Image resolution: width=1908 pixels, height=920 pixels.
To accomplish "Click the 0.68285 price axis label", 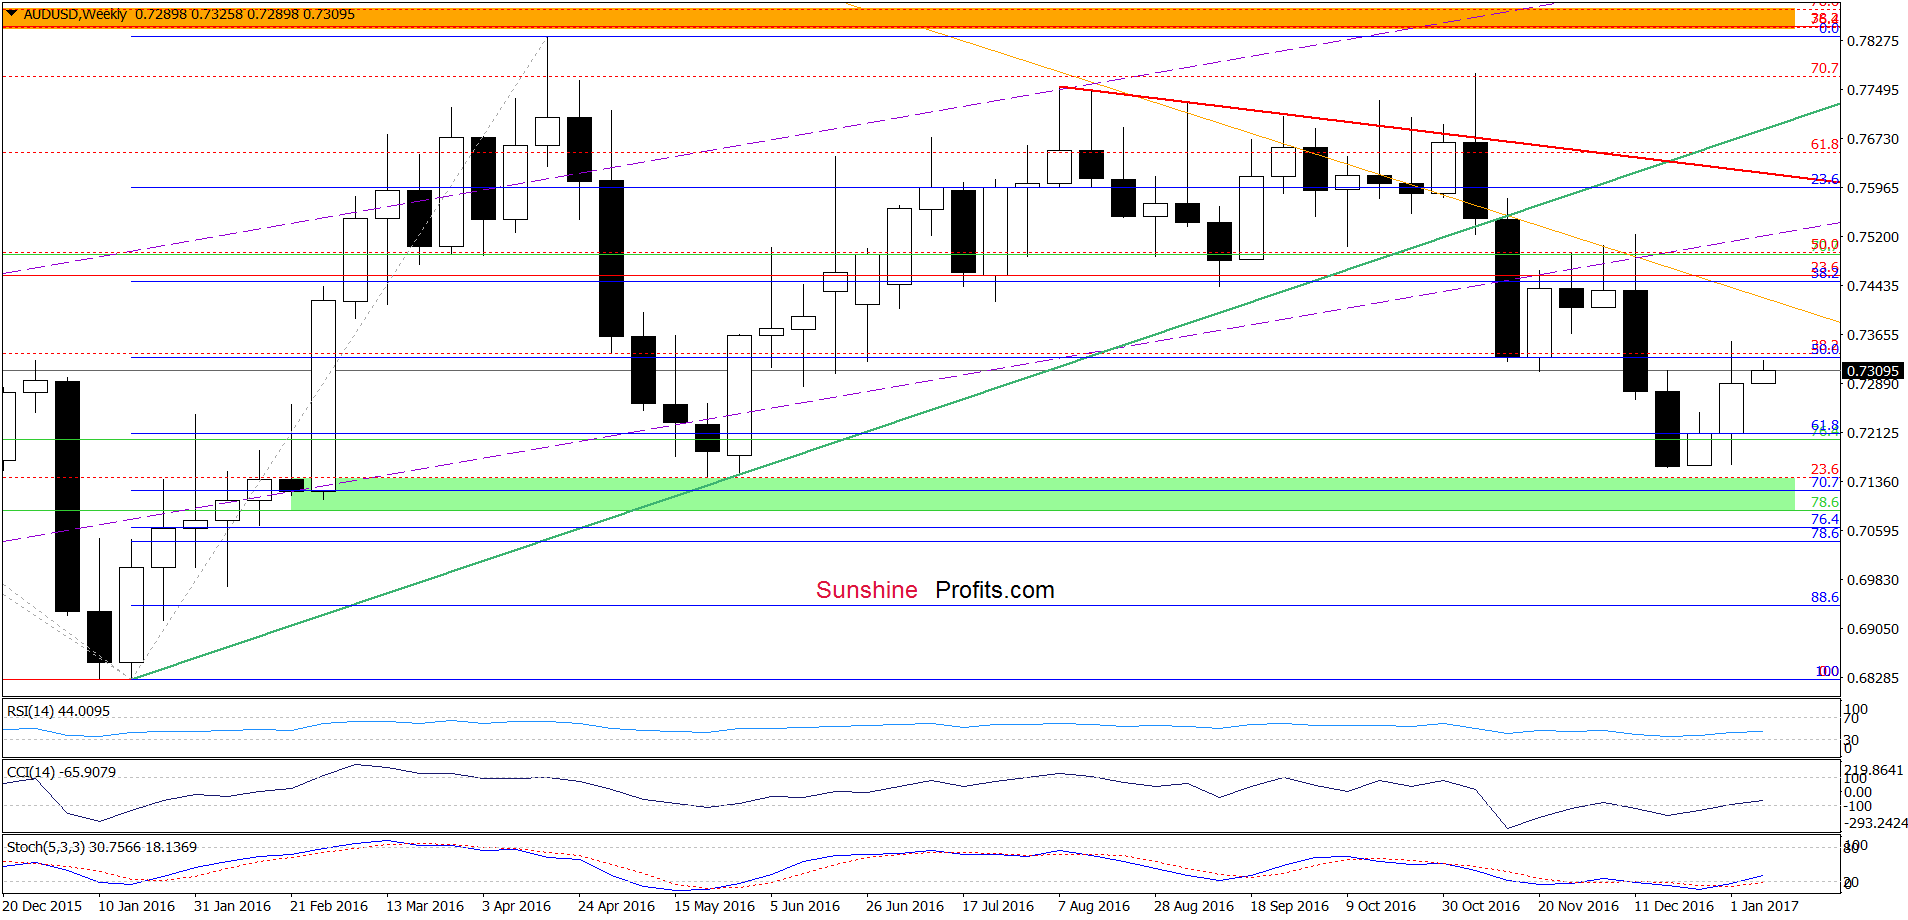I will pyautogui.click(x=1872, y=678).
